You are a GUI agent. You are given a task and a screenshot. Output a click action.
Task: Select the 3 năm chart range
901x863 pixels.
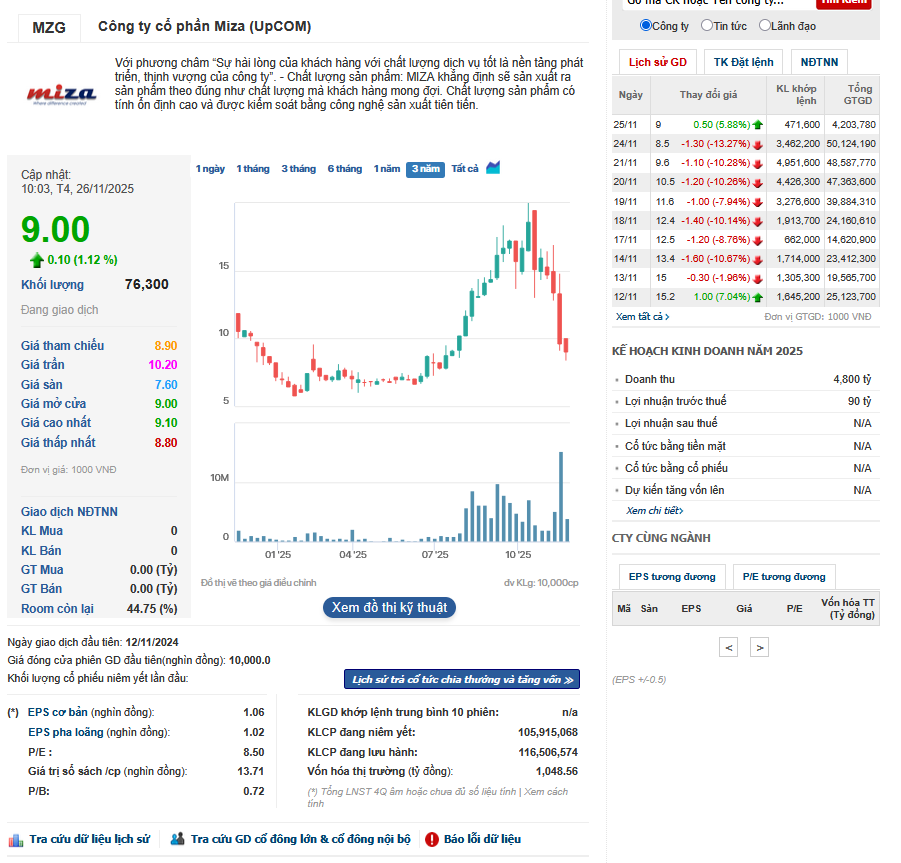(x=425, y=169)
